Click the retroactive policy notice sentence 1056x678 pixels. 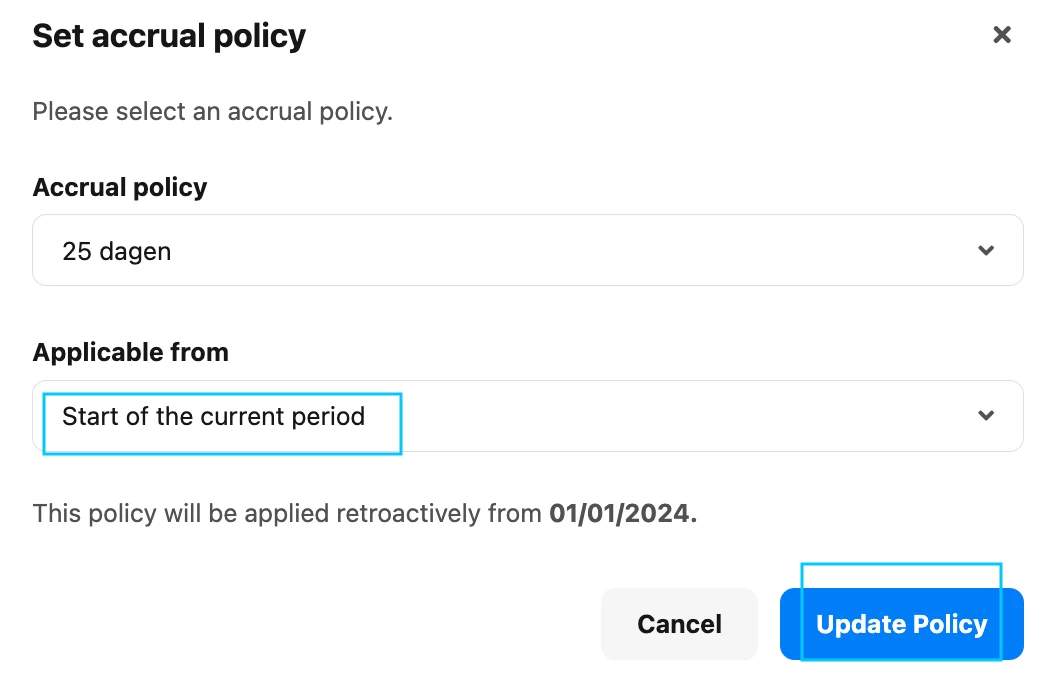[364, 513]
